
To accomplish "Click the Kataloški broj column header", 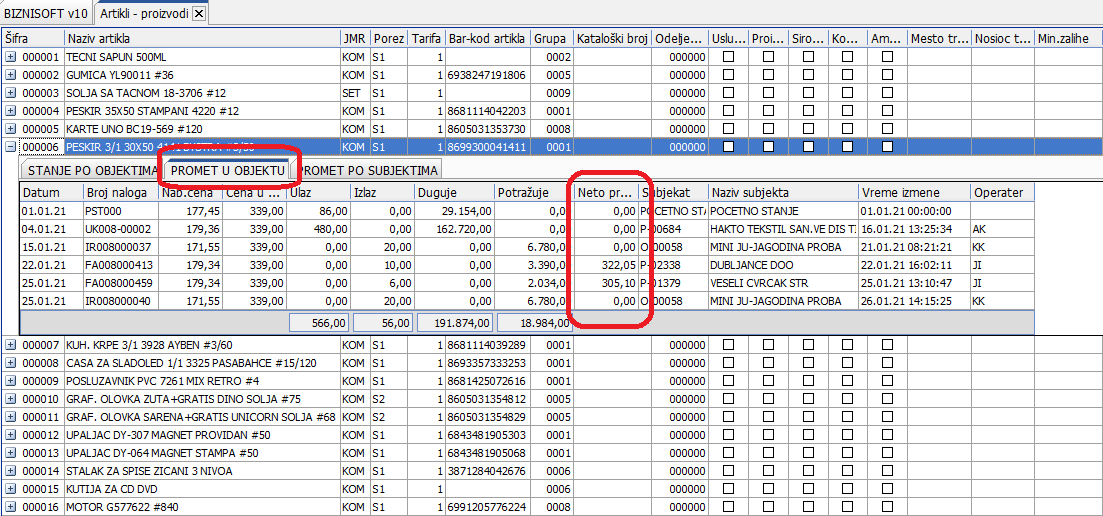I will click(612, 38).
